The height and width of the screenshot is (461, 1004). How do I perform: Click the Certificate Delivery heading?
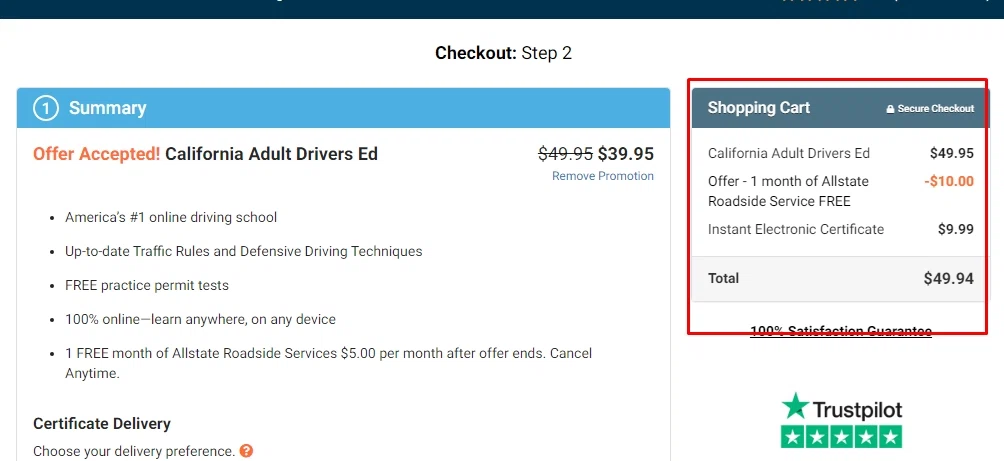point(102,424)
